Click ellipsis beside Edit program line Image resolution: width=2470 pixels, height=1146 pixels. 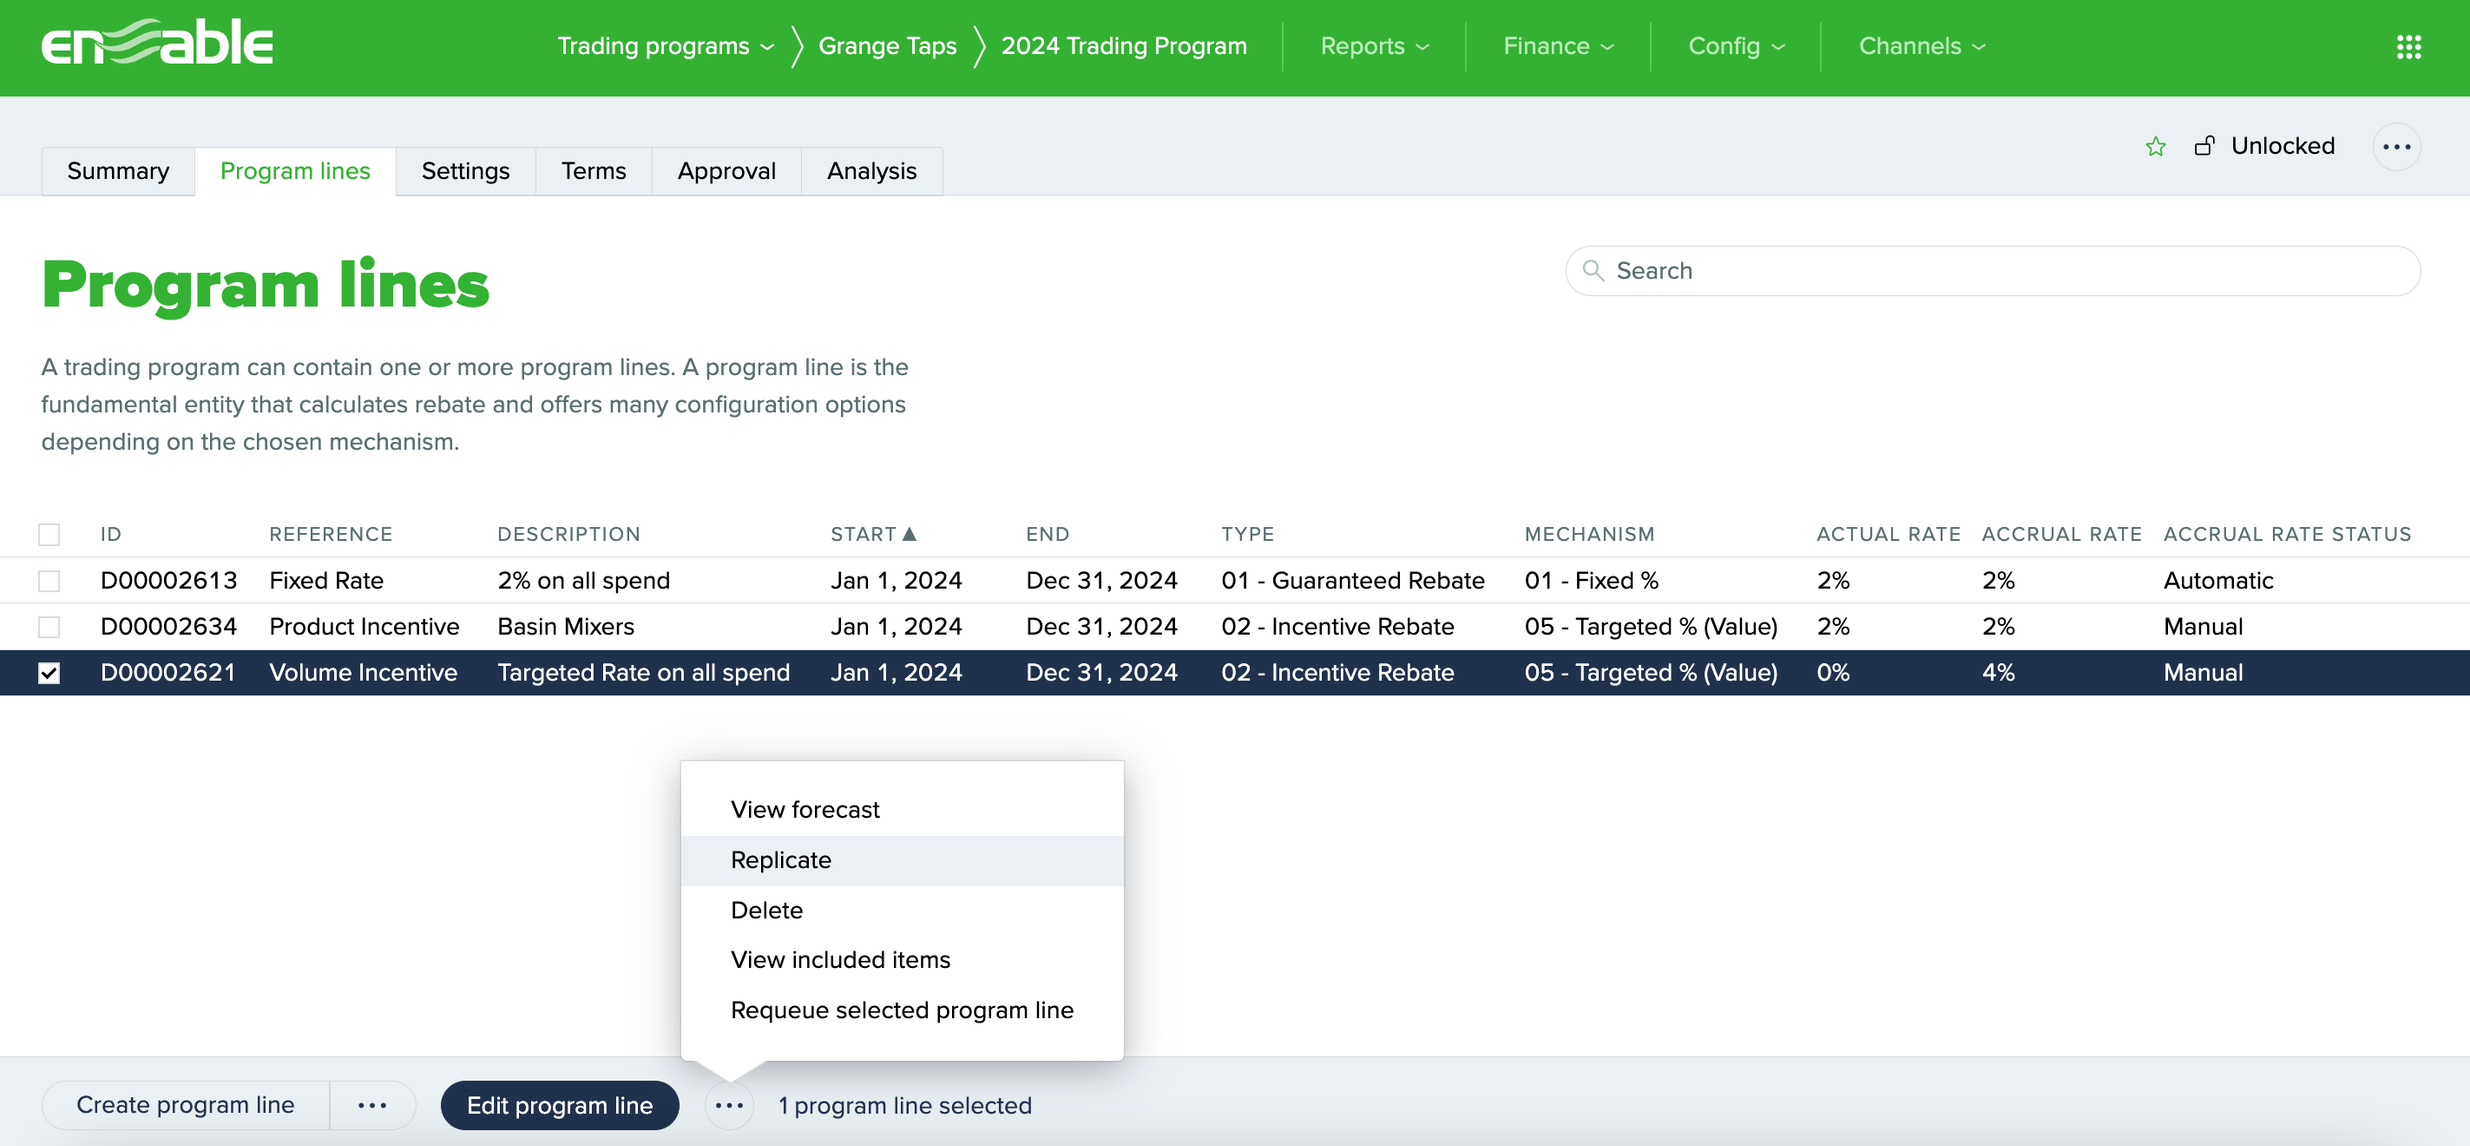pos(729,1105)
